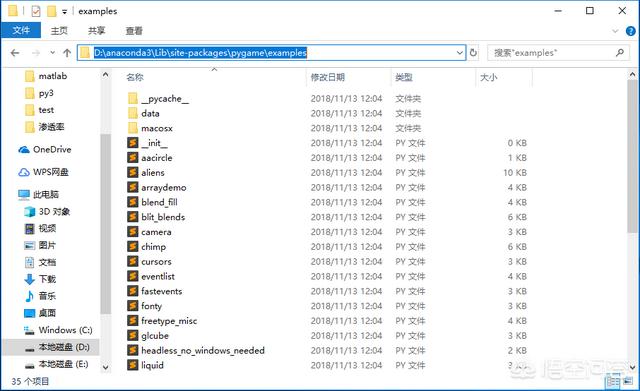Click the freetype_misc file icon

click(133, 321)
